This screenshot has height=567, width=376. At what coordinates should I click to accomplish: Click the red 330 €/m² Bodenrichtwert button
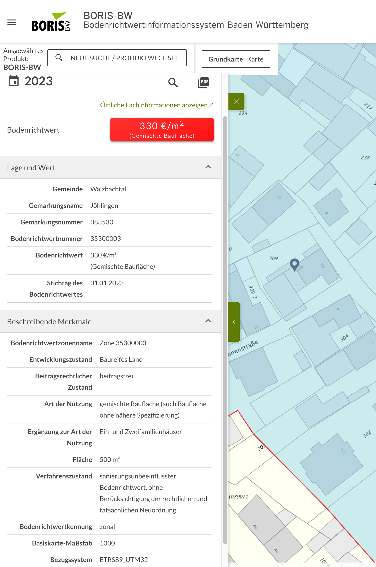[x=162, y=129]
